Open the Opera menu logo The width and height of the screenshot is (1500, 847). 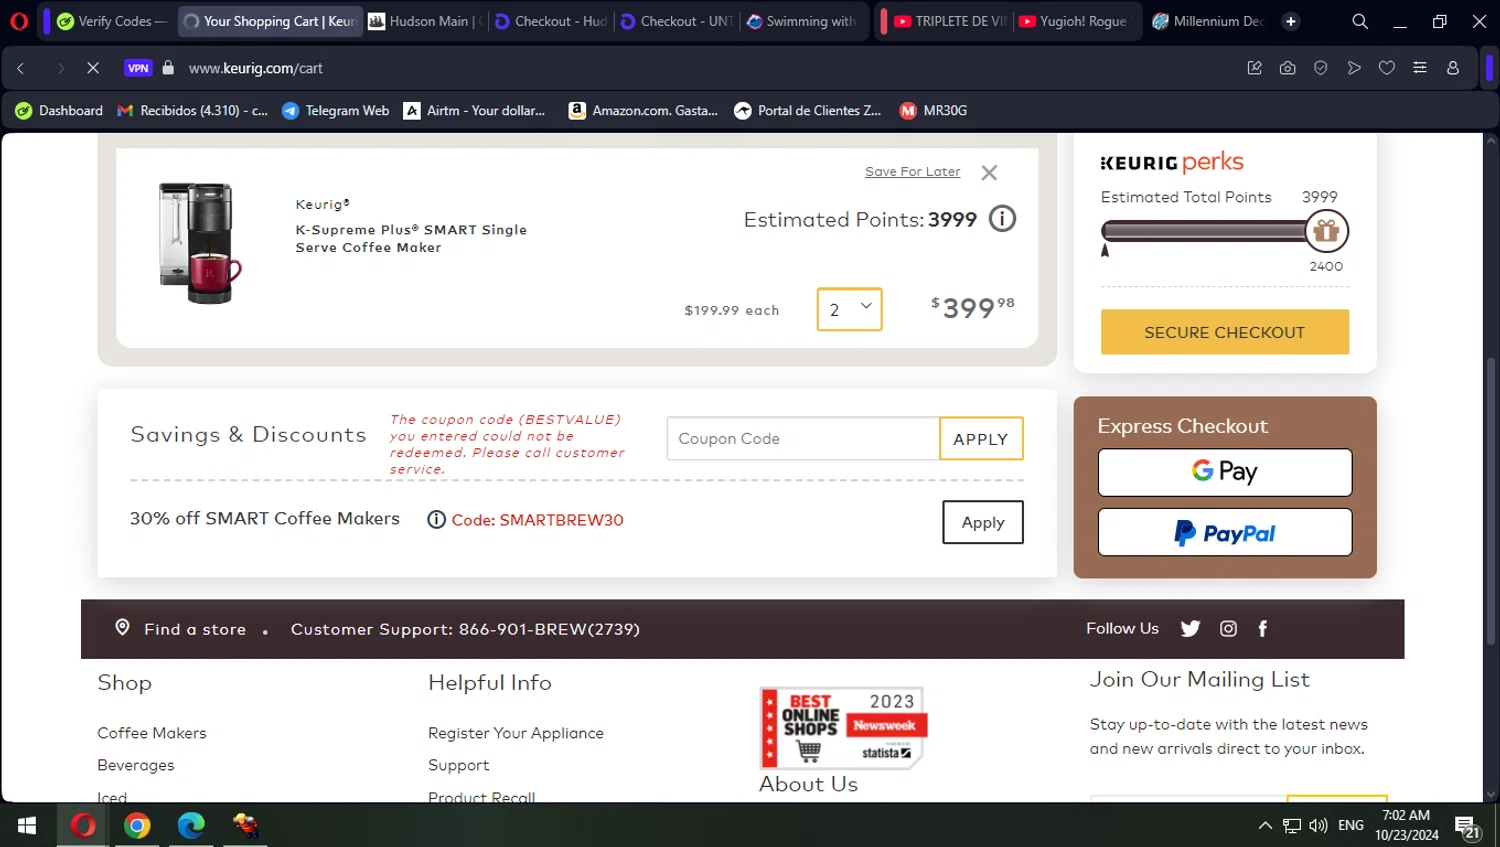coord(19,21)
